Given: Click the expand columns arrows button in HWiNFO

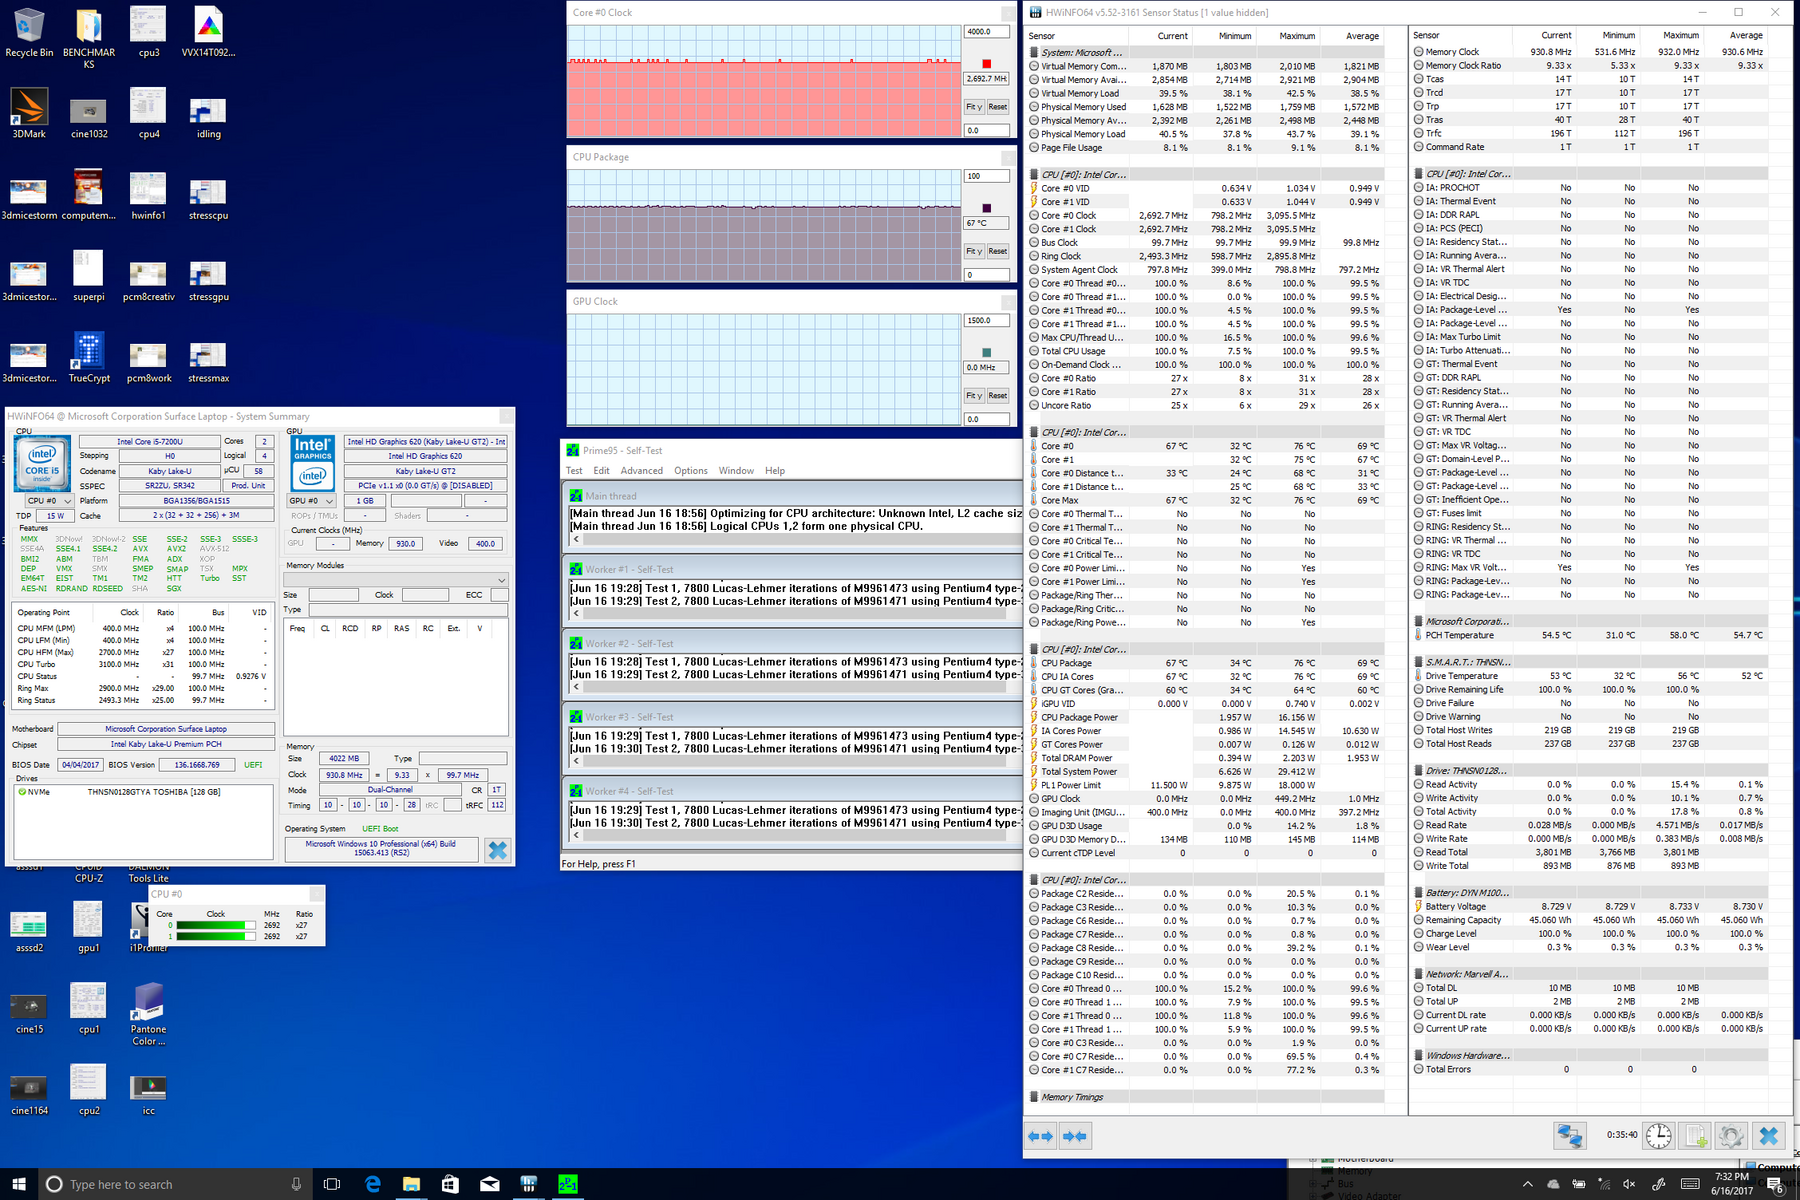Looking at the screenshot, I should [1041, 1136].
